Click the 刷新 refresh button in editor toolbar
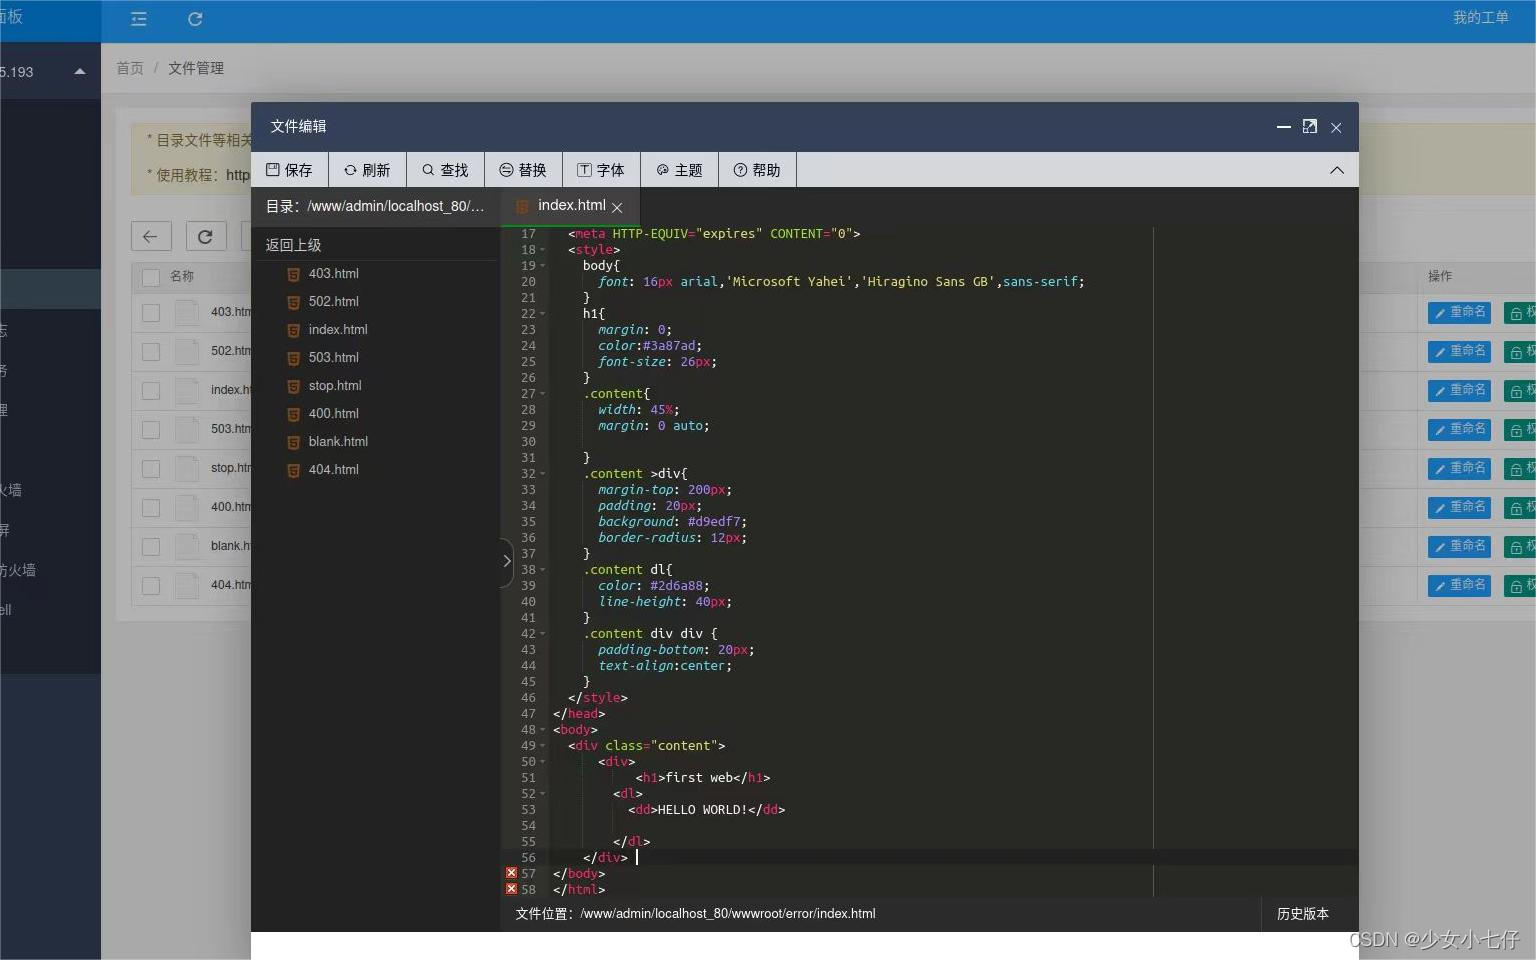 pyautogui.click(x=367, y=170)
